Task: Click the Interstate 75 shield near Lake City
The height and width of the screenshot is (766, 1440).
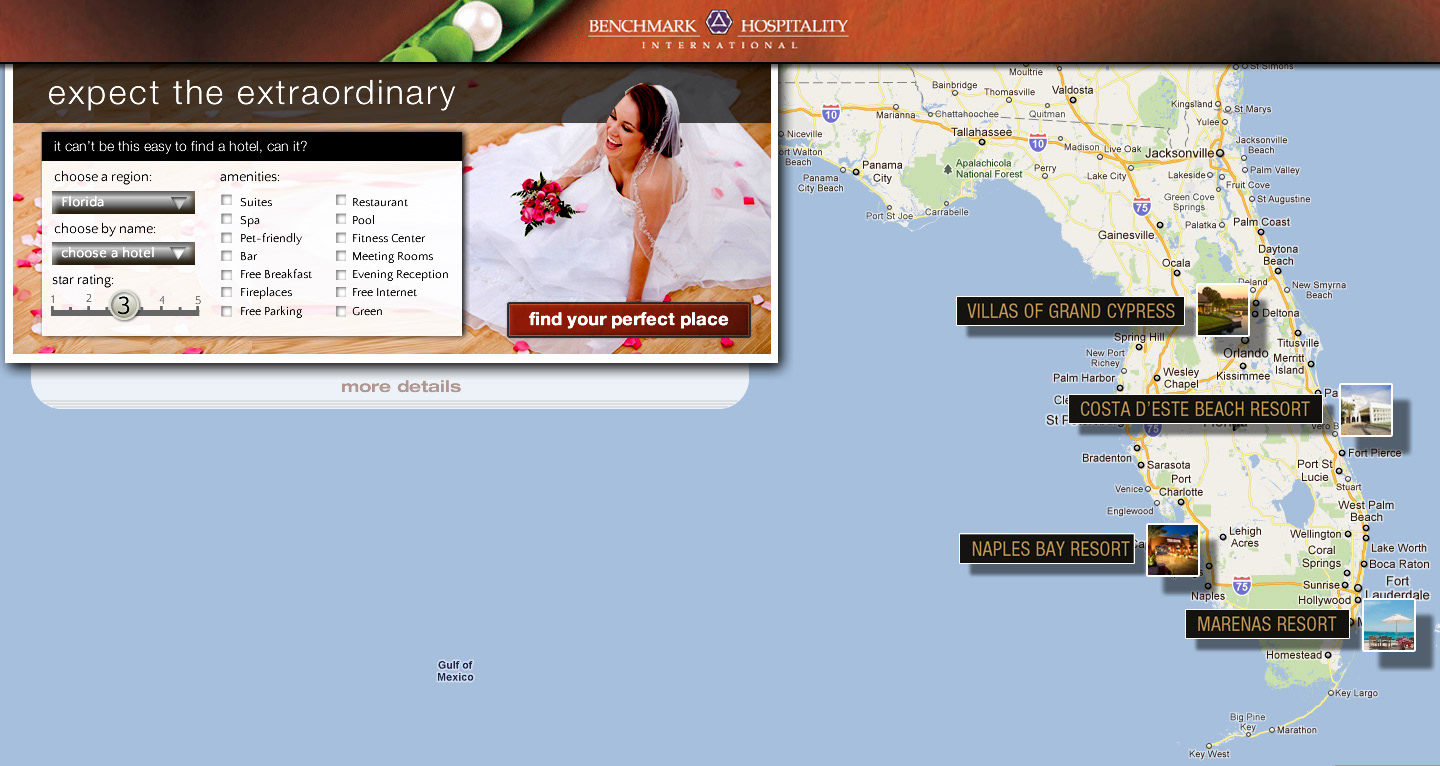Action: pyautogui.click(x=1142, y=207)
